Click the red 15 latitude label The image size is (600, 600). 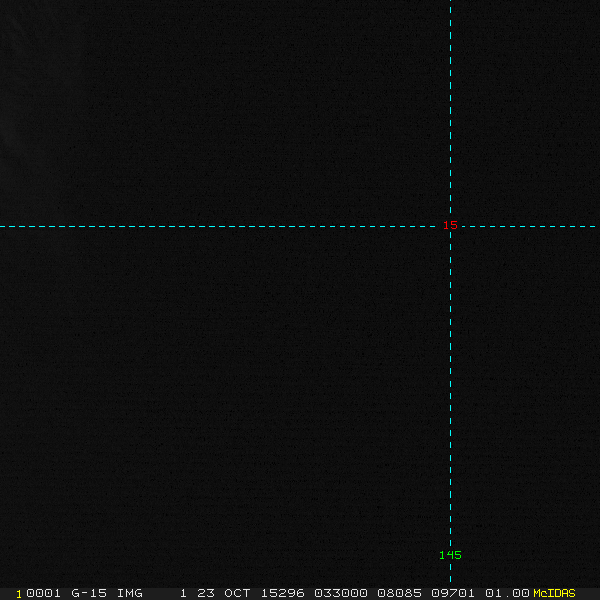pyautogui.click(x=450, y=225)
